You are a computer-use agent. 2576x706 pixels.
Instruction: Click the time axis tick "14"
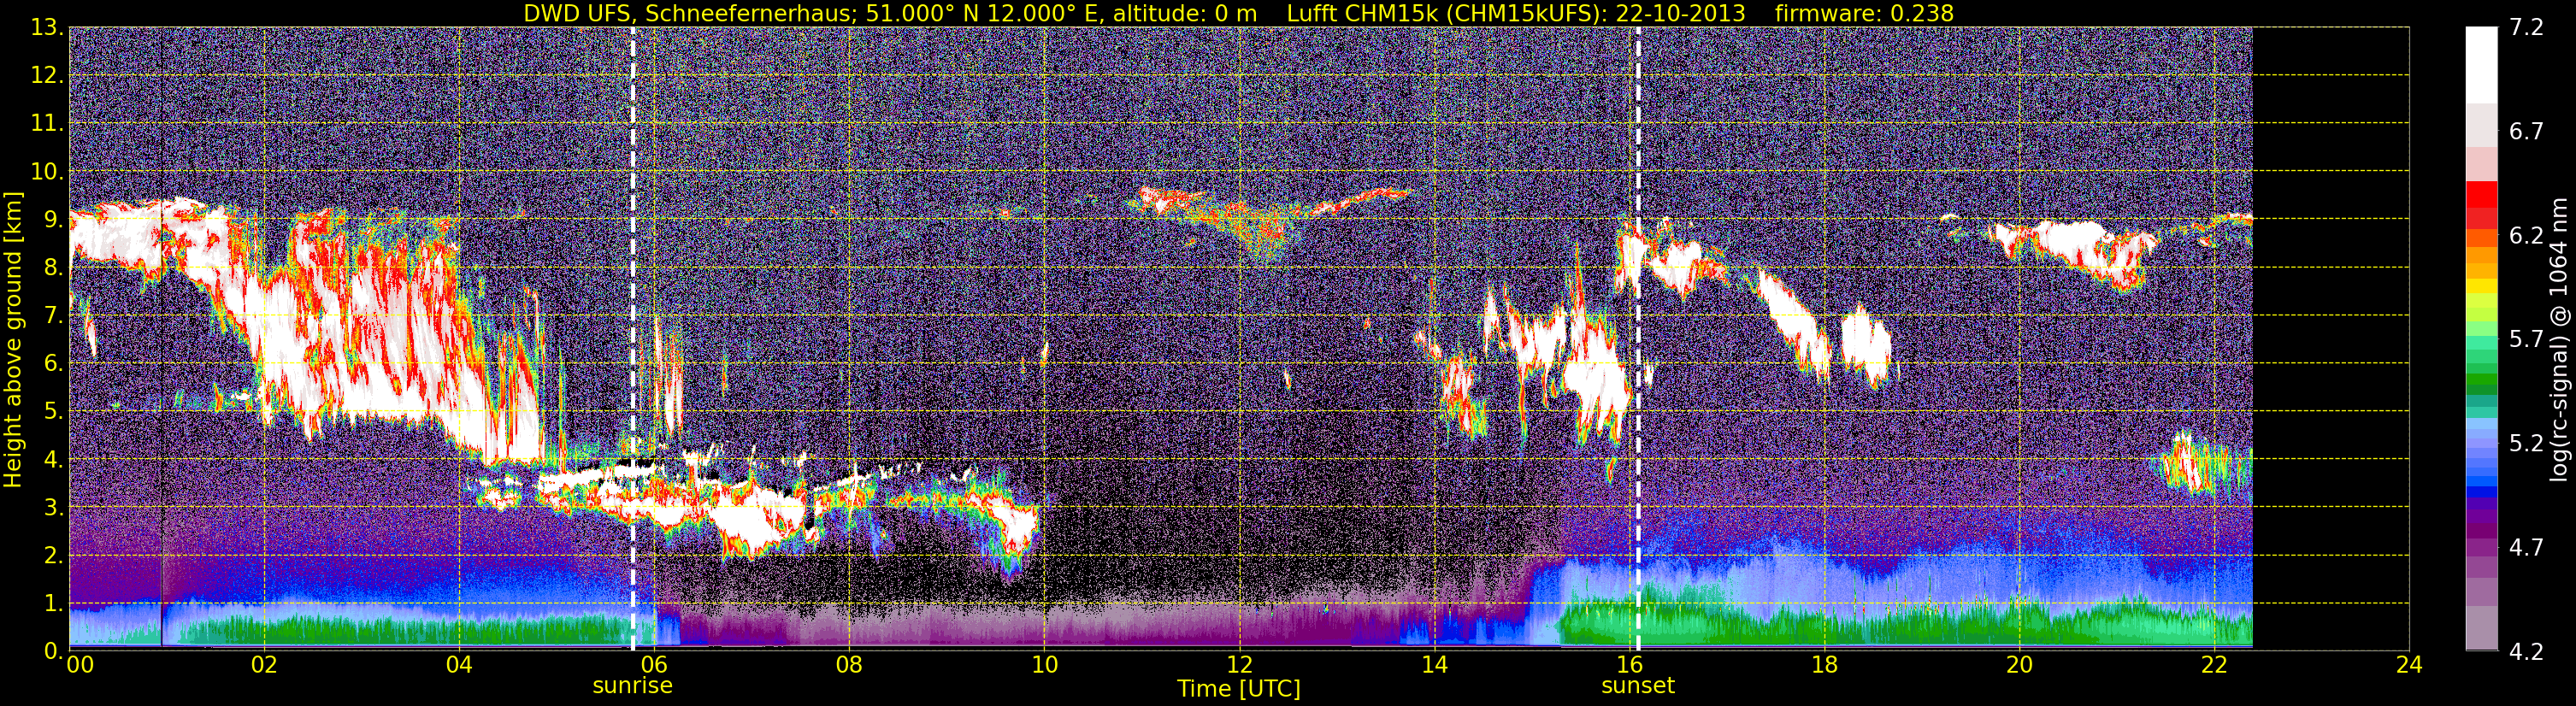point(1434,666)
